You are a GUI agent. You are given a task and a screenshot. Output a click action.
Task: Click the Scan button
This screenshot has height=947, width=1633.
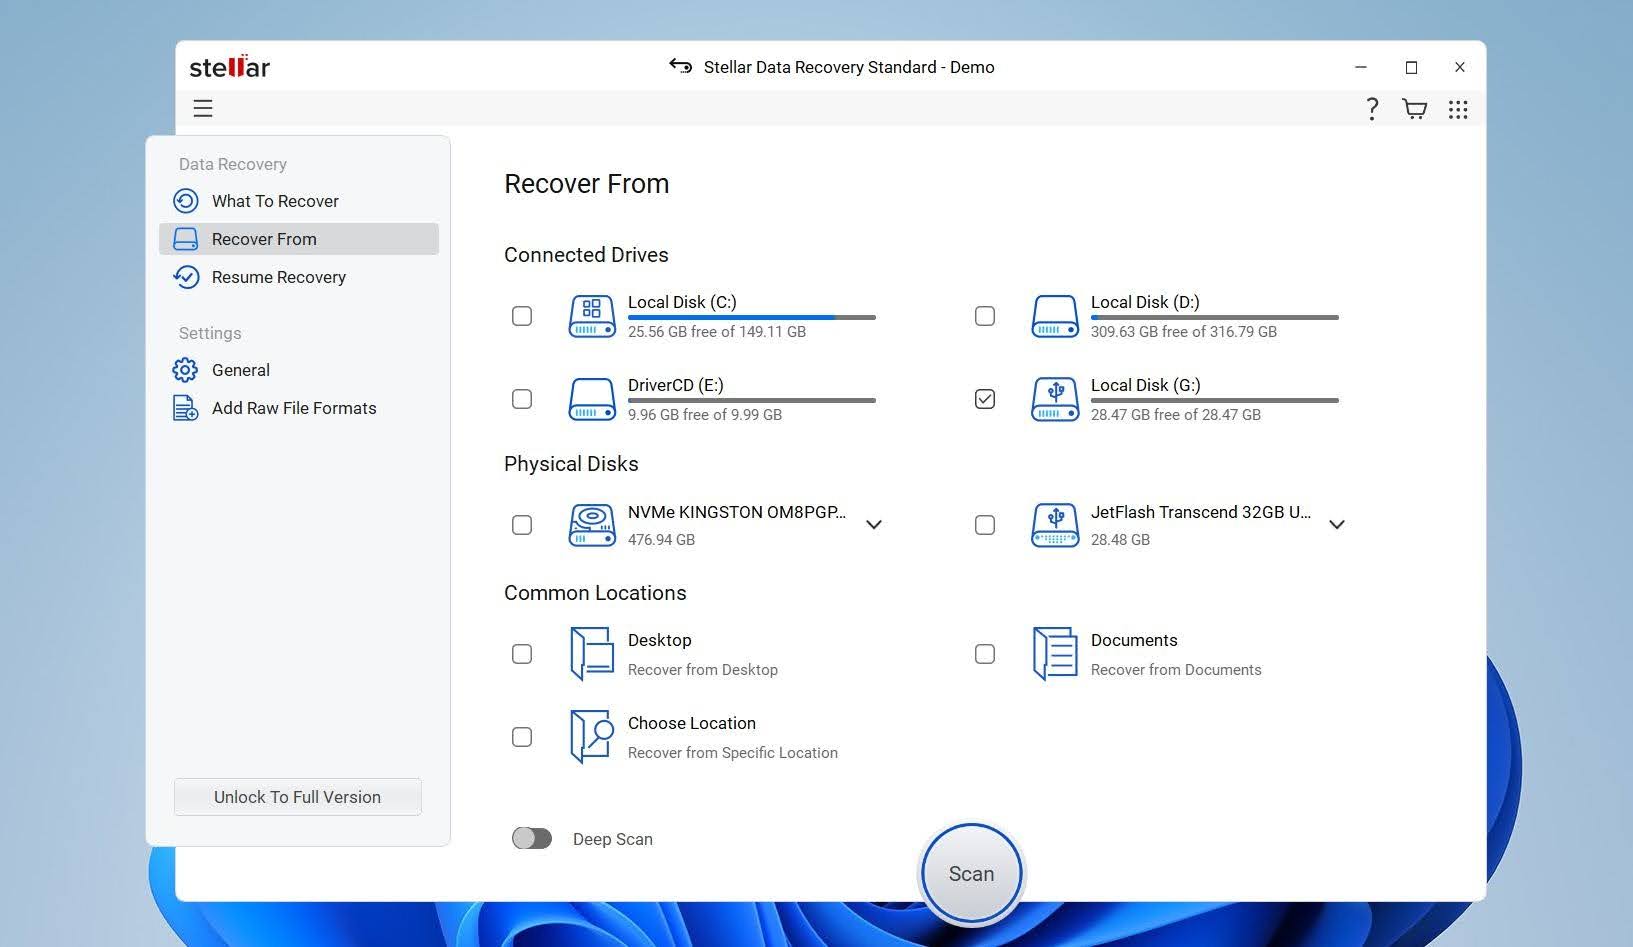(972, 874)
